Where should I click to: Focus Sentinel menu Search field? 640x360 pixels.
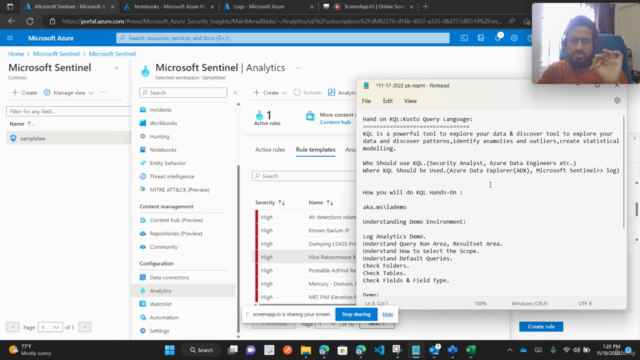coord(183,93)
